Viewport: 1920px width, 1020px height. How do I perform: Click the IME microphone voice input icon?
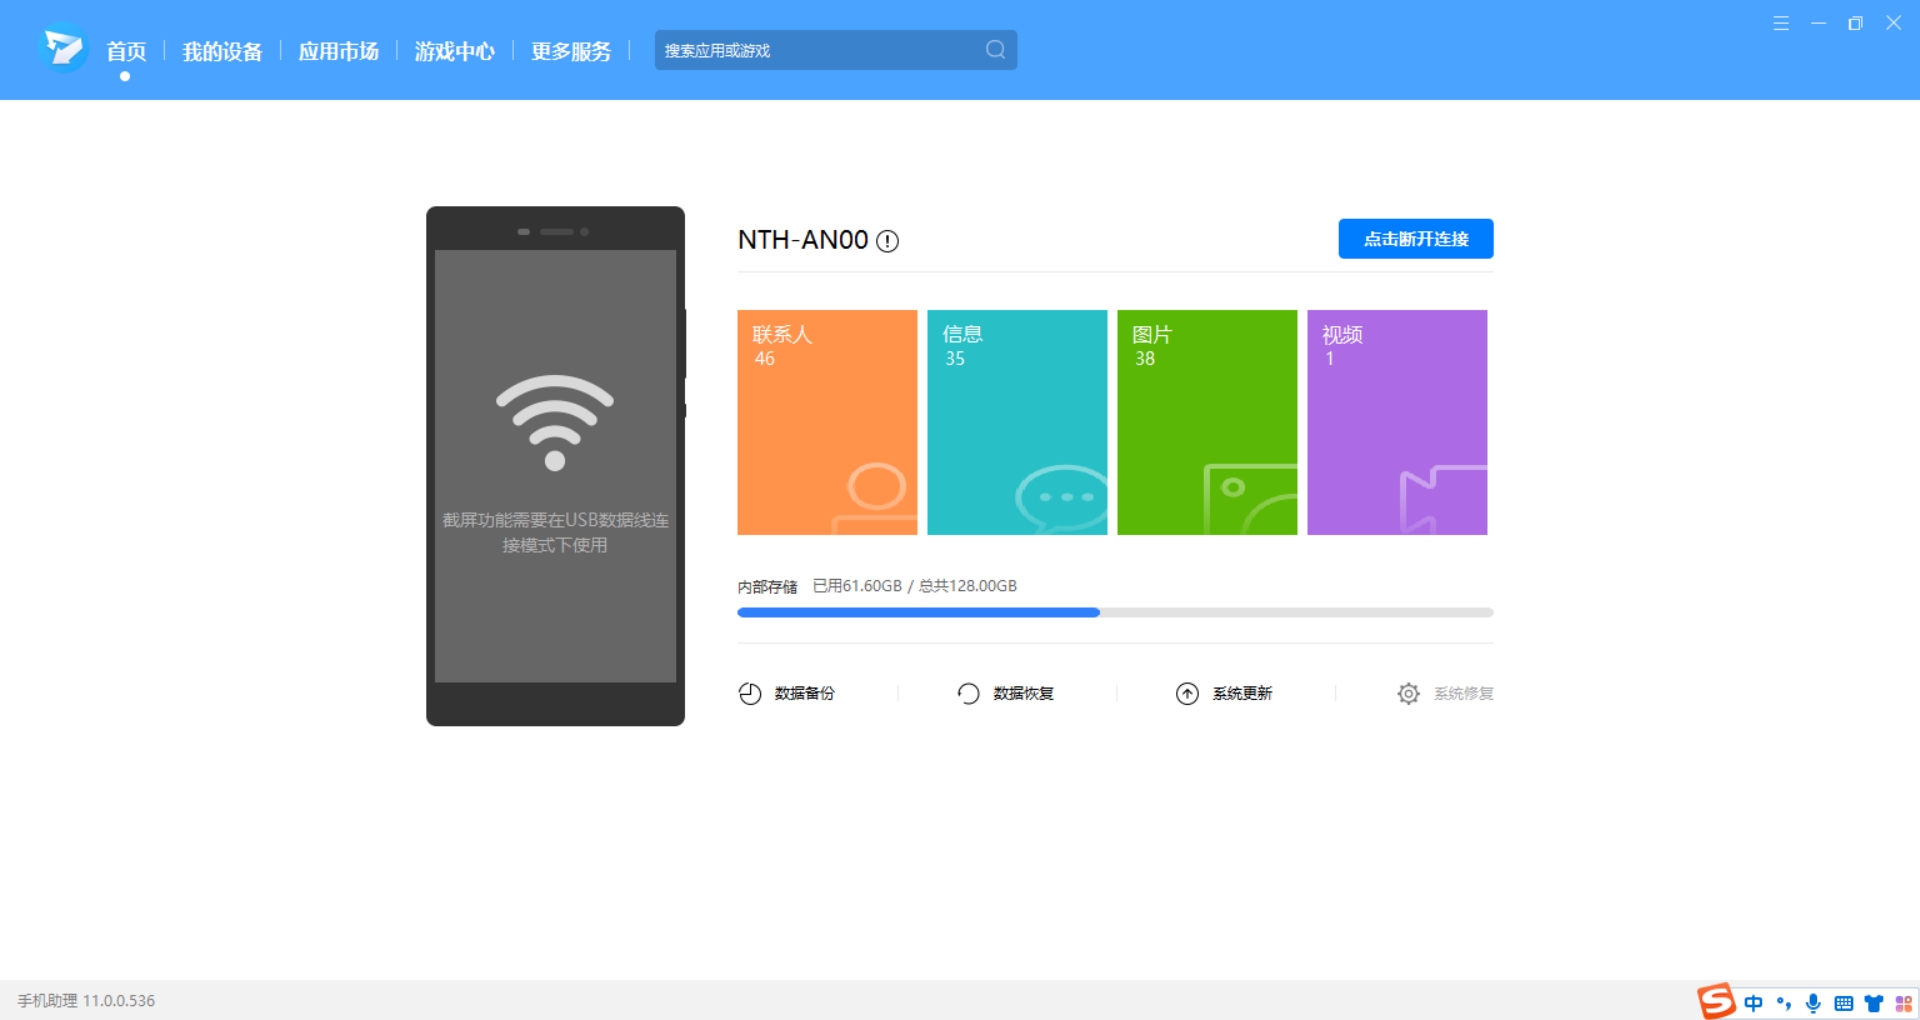point(1813,1003)
